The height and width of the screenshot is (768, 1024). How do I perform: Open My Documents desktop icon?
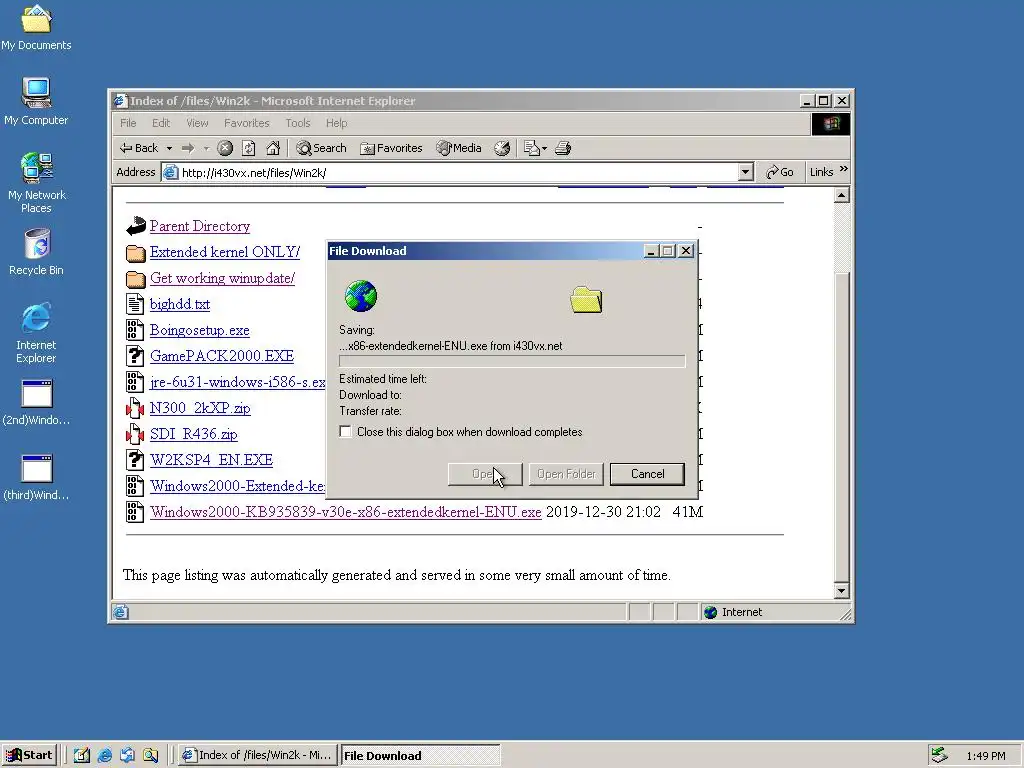coord(36,27)
